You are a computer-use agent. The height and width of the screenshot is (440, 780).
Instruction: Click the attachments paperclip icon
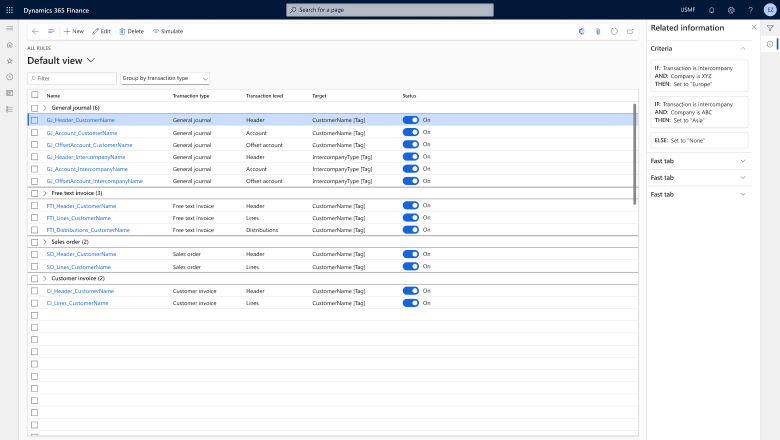[x=598, y=31]
